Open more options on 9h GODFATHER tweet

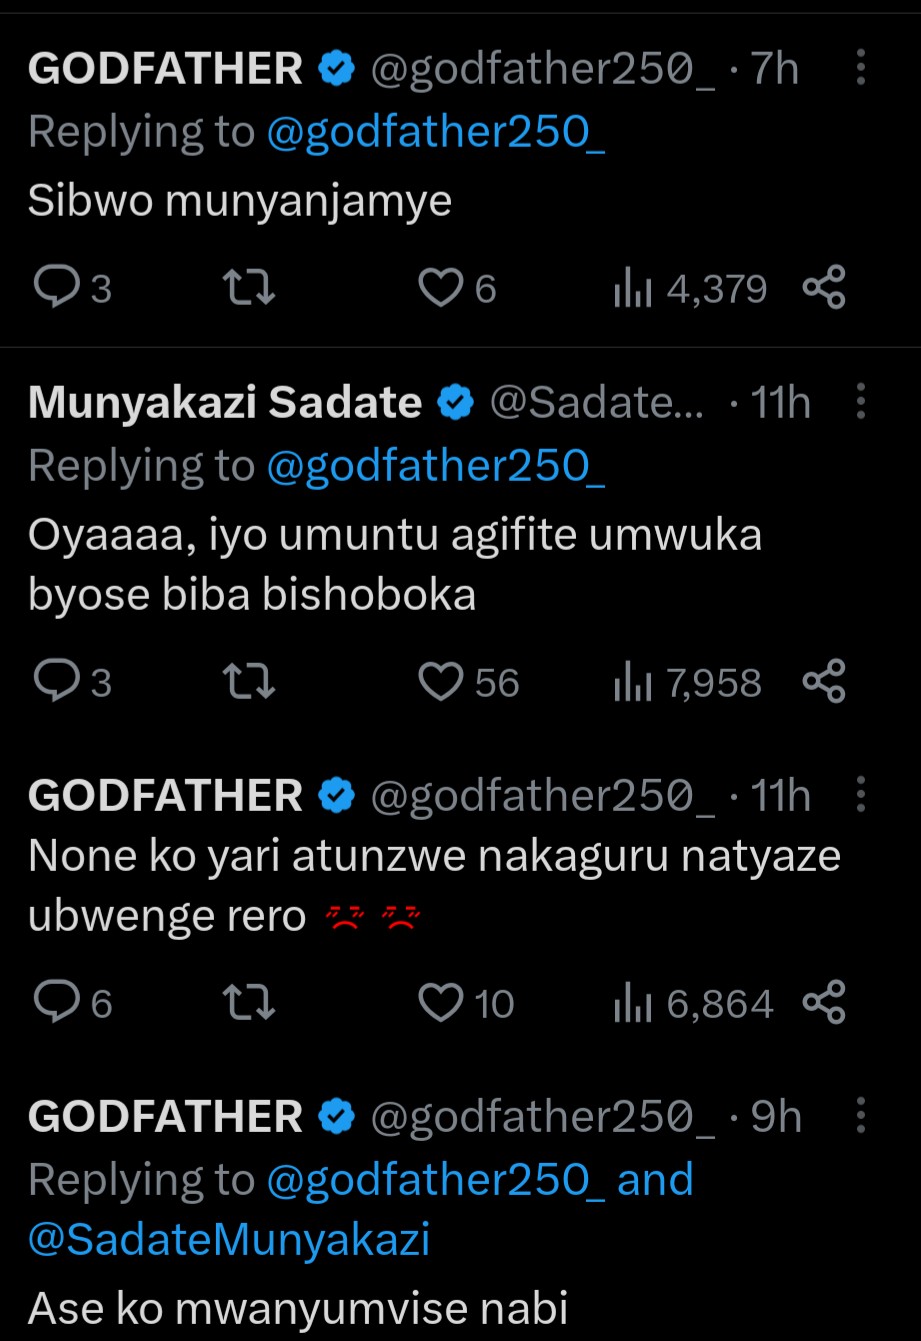point(861,1116)
